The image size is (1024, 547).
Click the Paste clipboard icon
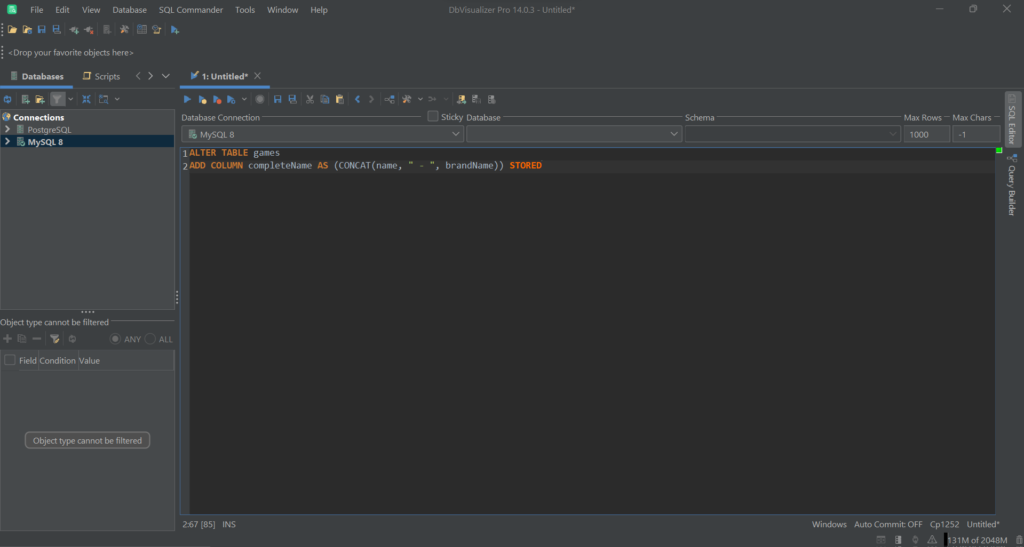(340, 99)
